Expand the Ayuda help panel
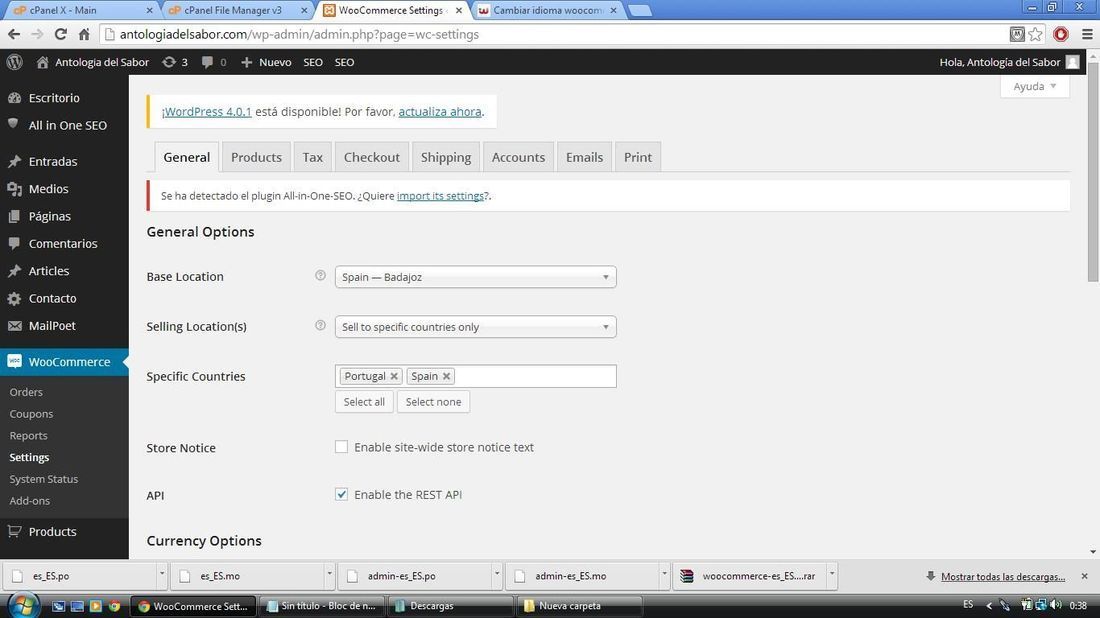 point(1035,86)
